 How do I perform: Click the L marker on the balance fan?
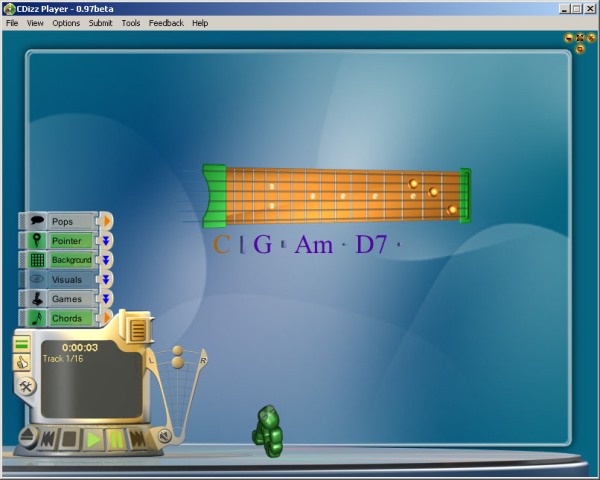click(x=151, y=361)
